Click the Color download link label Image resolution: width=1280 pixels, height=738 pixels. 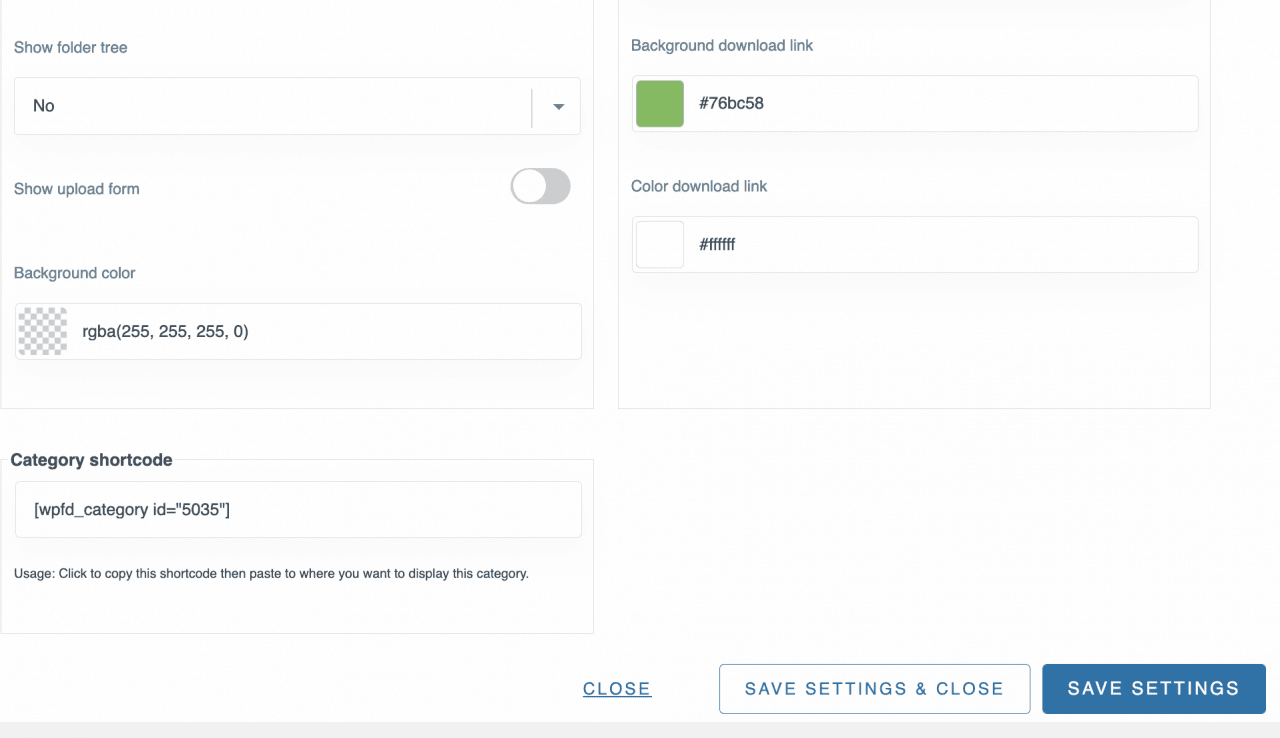(699, 186)
